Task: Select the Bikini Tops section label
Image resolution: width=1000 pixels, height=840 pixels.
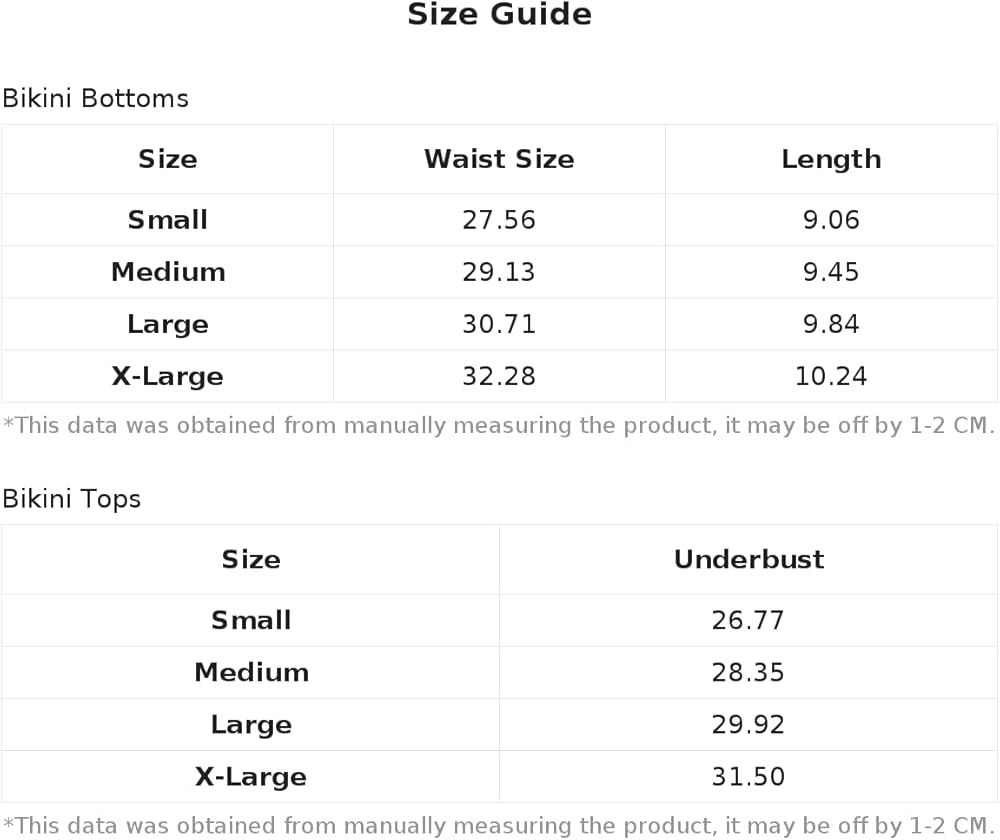Action: pyautogui.click(x=71, y=499)
